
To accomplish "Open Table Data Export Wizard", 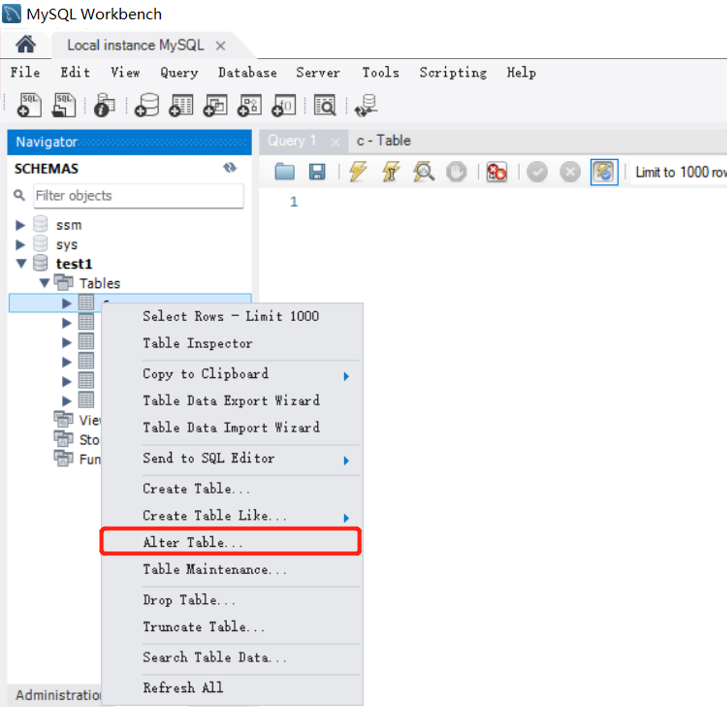I will (x=232, y=401).
